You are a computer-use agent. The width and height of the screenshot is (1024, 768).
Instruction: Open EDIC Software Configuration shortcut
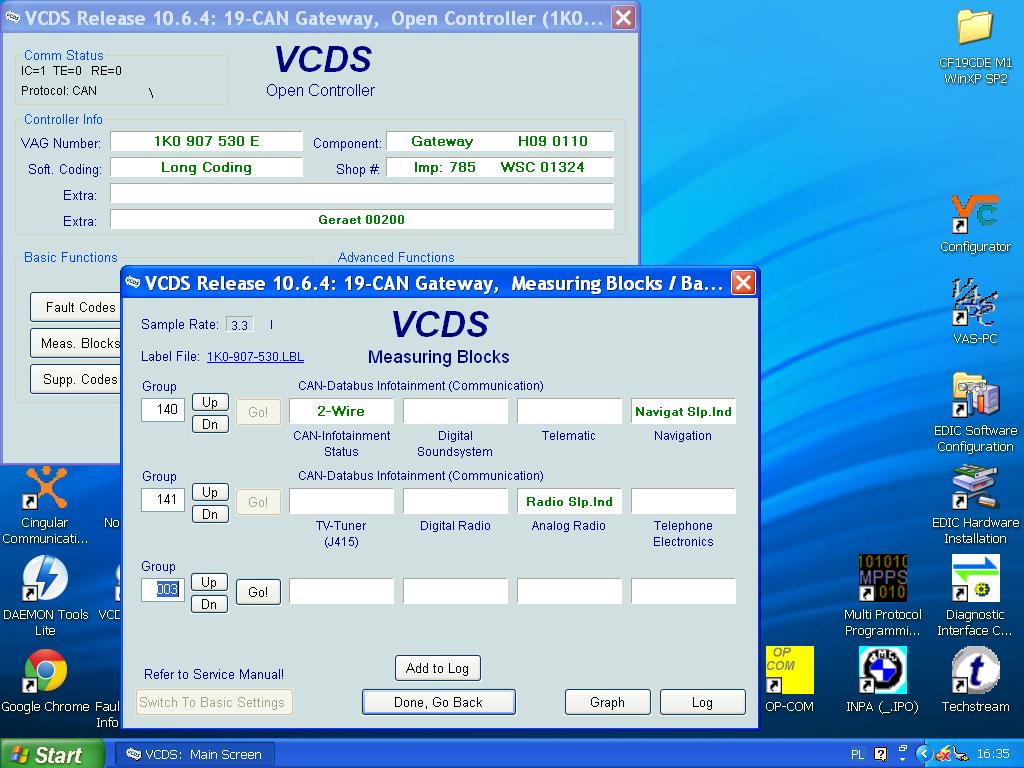(975, 413)
